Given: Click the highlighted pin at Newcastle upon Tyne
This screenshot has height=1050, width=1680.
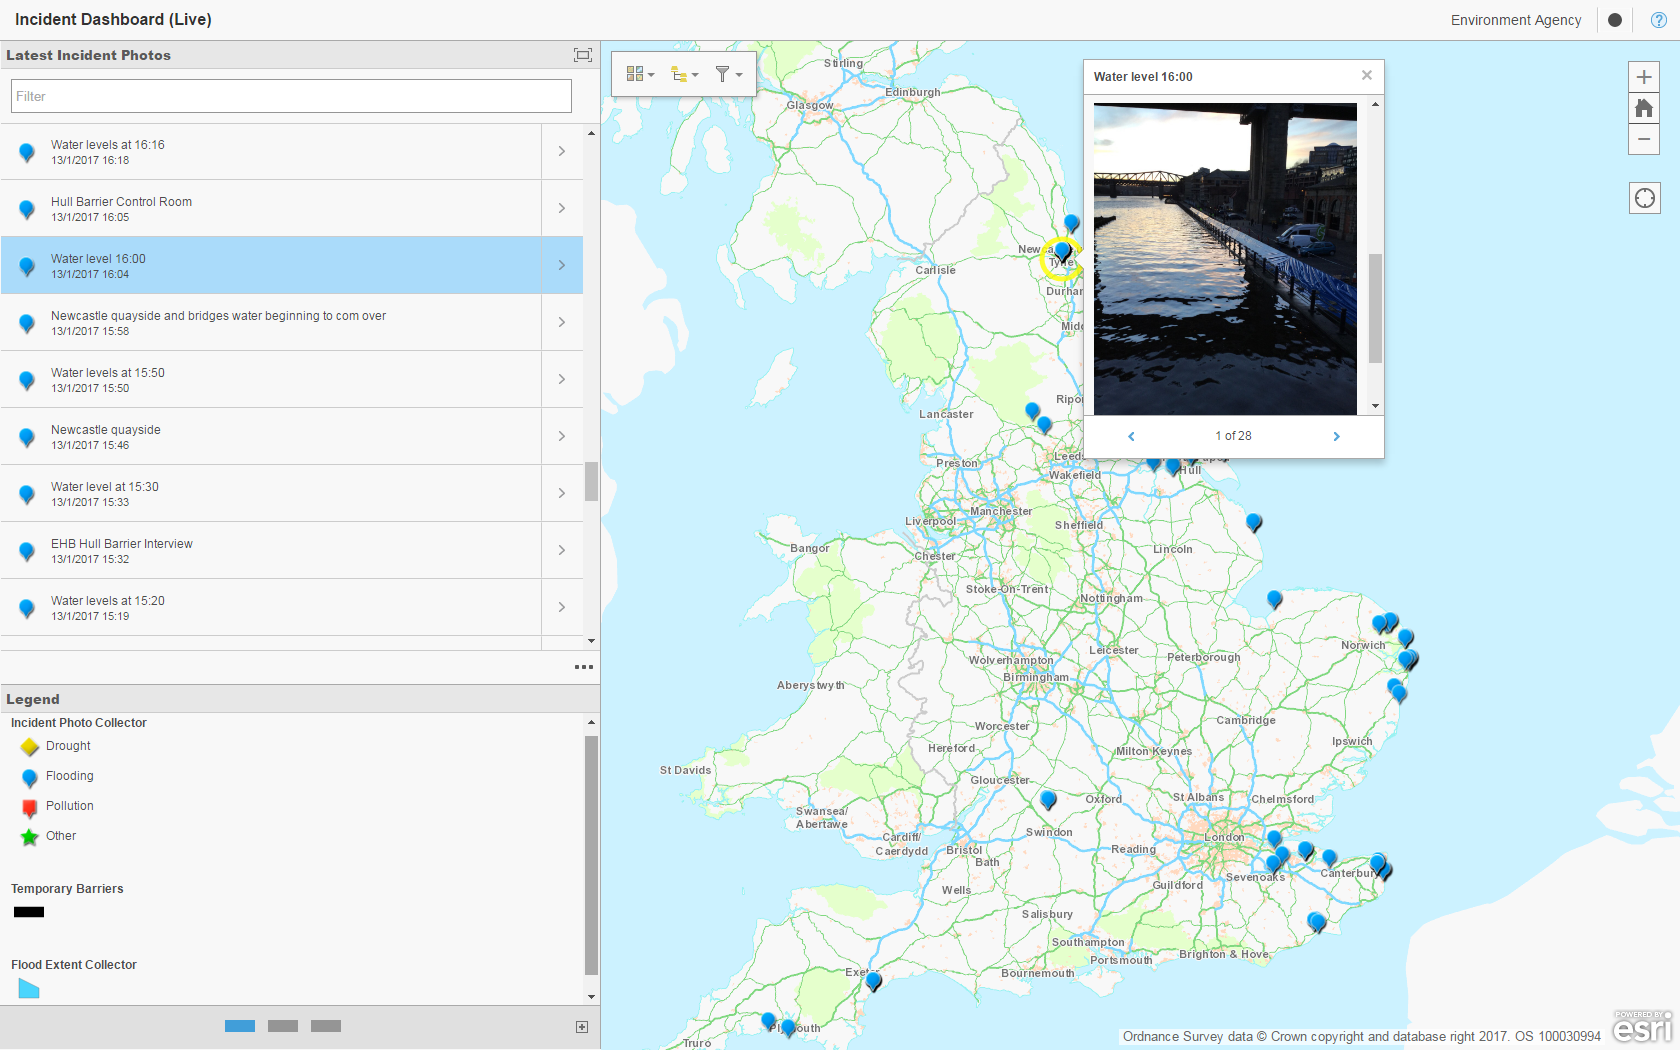Looking at the screenshot, I should point(1062,251).
